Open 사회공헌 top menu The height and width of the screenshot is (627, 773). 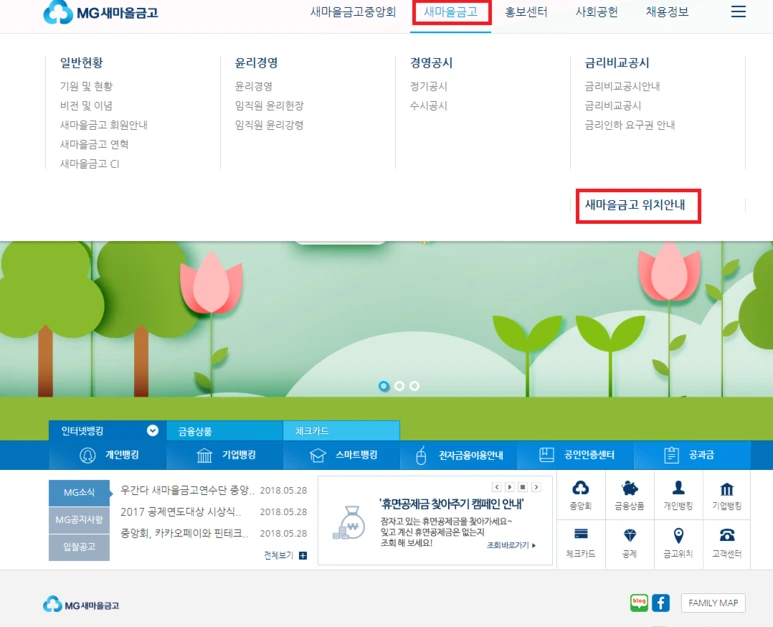(x=597, y=12)
